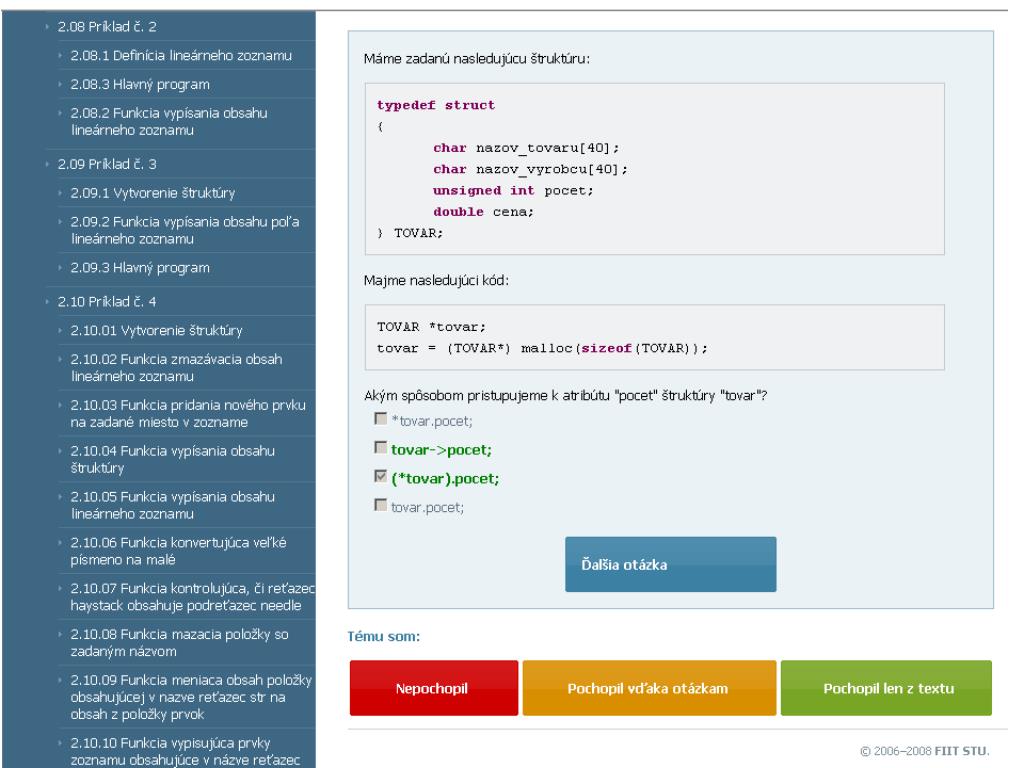The height and width of the screenshot is (768, 1024).
Task: Go to the next question with Ďalšia otázka
Action: tap(671, 564)
